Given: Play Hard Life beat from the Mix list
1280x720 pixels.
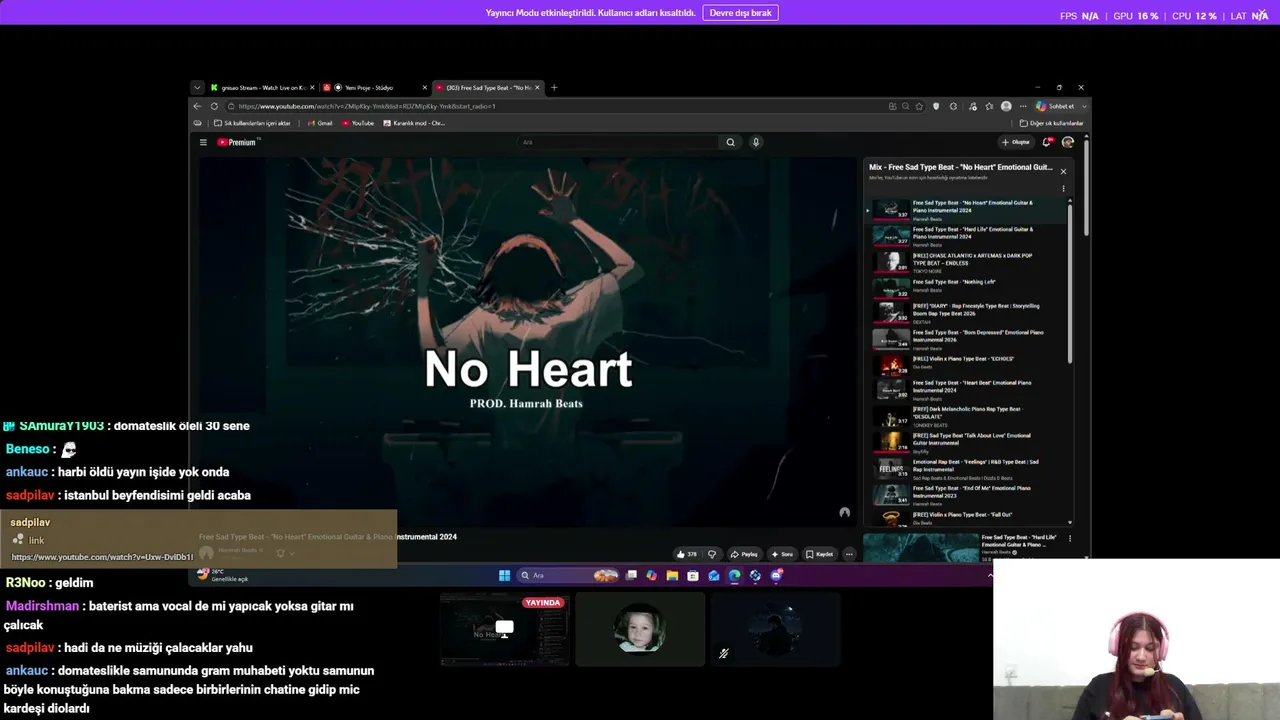Looking at the screenshot, I should click(968, 236).
